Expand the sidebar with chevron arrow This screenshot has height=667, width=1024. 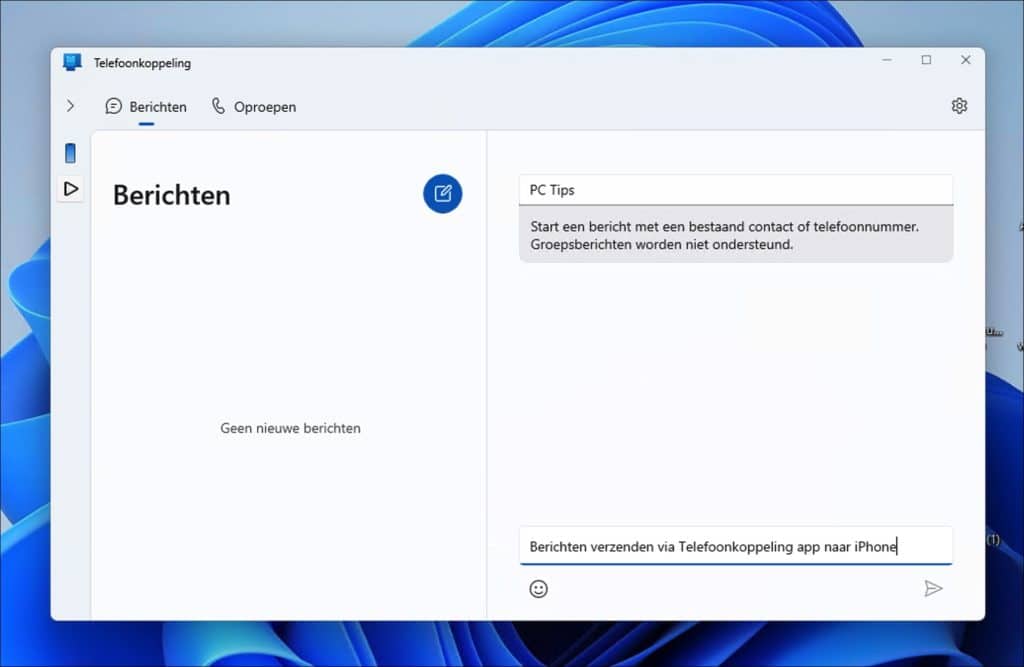pyautogui.click(x=71, y=106)
